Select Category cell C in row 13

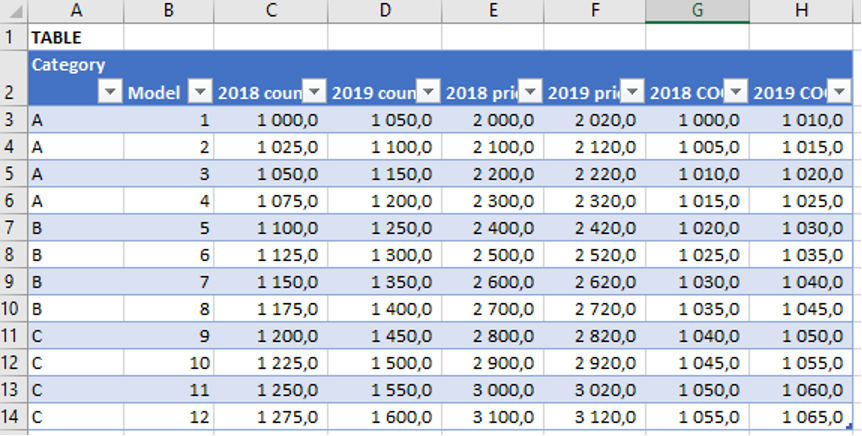pyautogui.click(x=76, y=390)
